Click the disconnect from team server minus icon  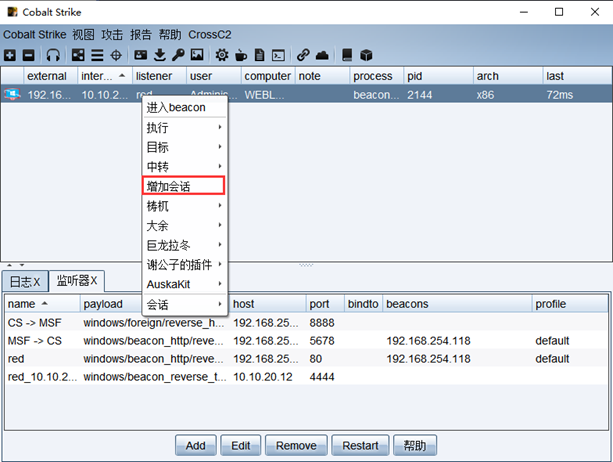[29, 55]
